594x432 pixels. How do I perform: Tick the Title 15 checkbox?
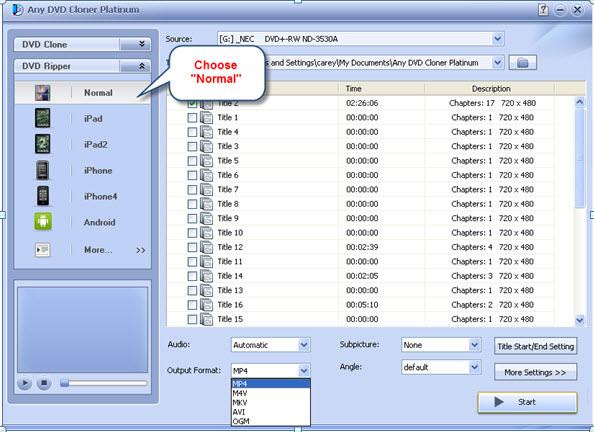[x=192, y=319]
